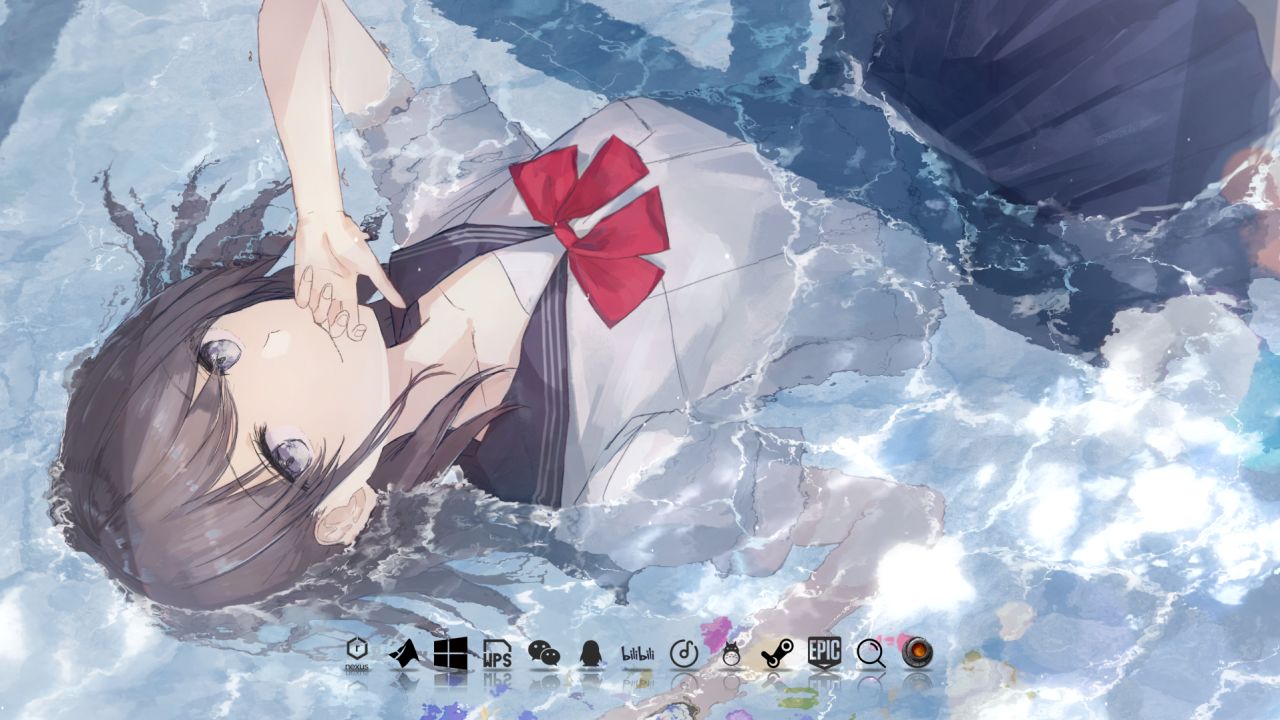The width and height of the screenshot is (1280, 720).
Task: Open the Nexus dock icon
Action: [357, 653]
